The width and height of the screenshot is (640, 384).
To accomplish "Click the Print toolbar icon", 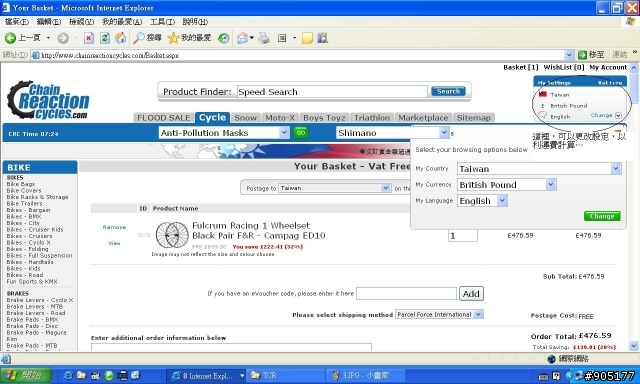I will tap(264, 38).
